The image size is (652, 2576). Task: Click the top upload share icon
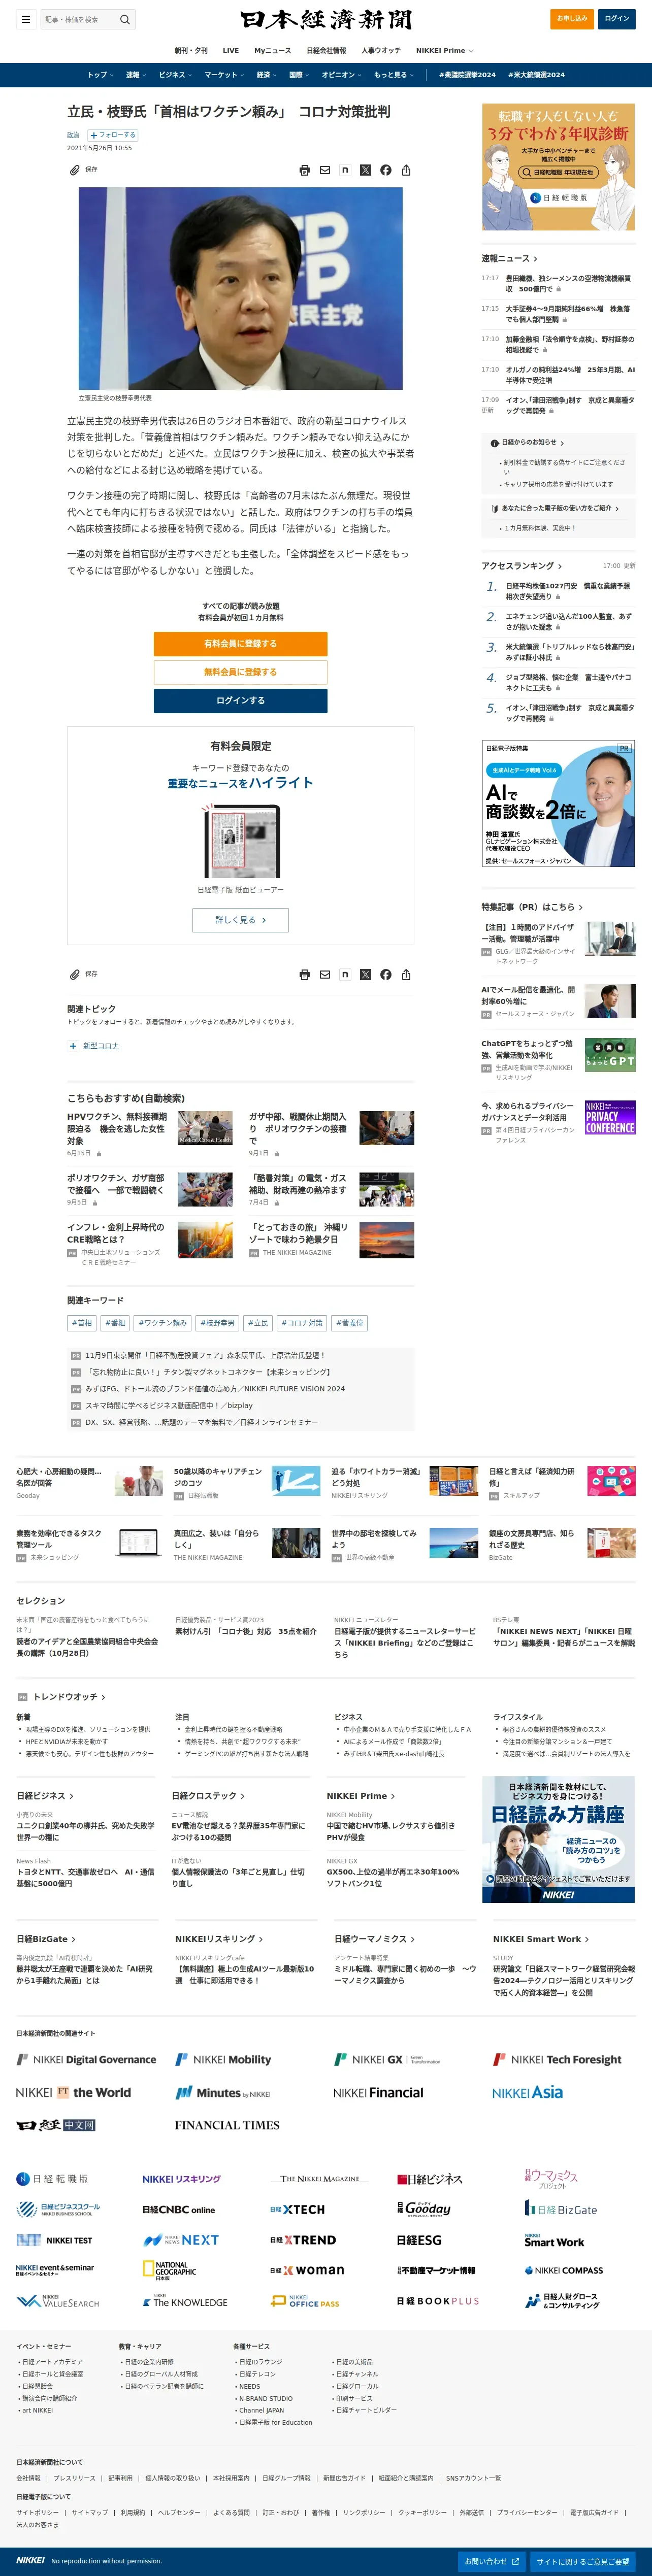(x=406, y=170)
